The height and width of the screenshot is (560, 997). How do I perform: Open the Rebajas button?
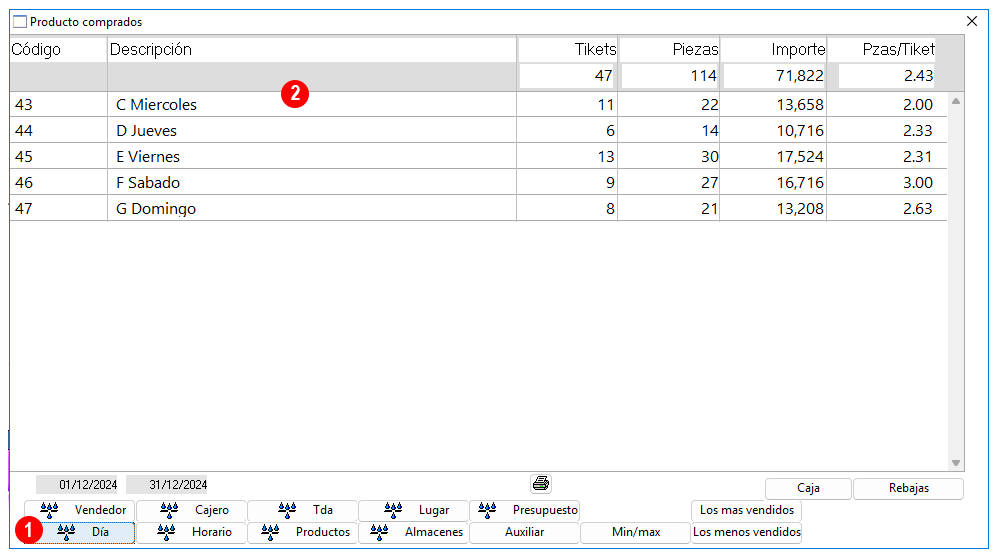[x=909, y=488]
